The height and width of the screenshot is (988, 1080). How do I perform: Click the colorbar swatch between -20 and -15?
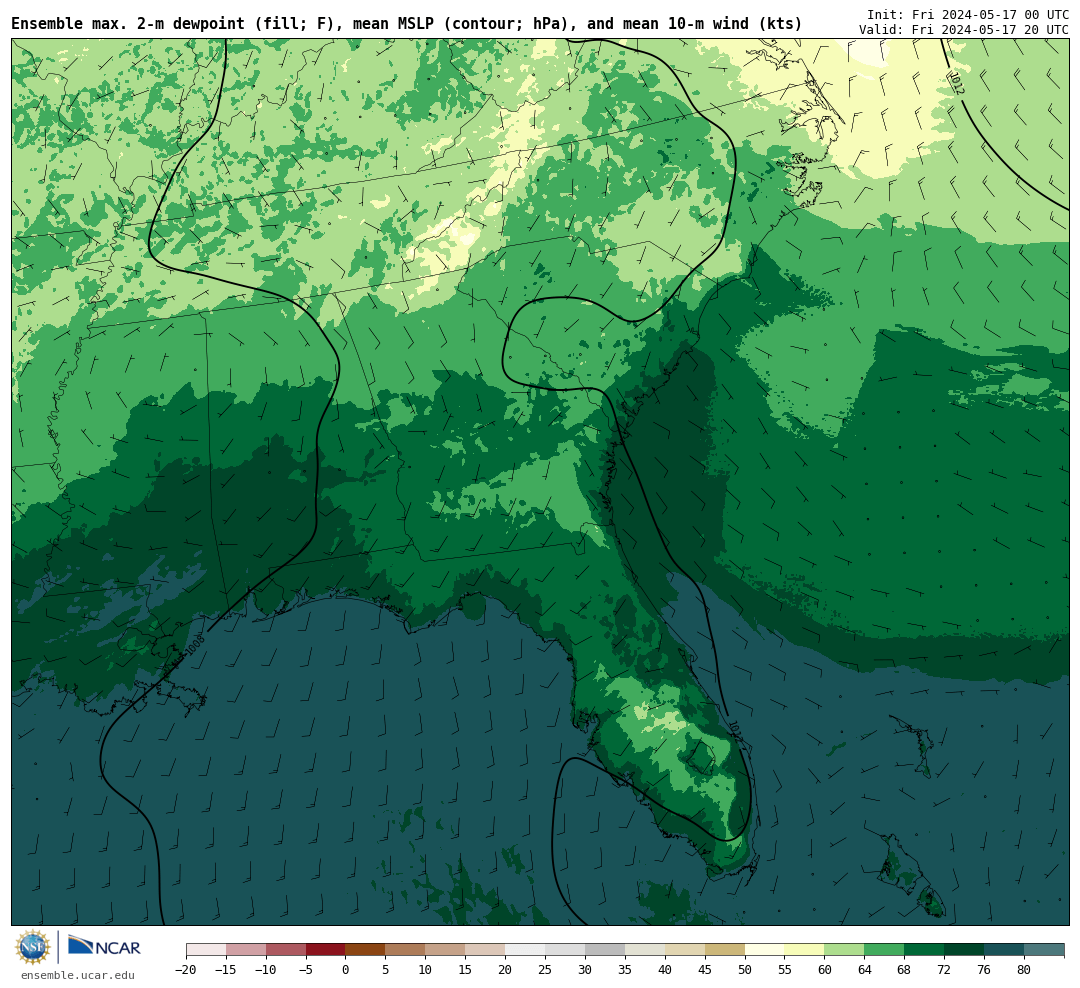[x=206, y=950]
